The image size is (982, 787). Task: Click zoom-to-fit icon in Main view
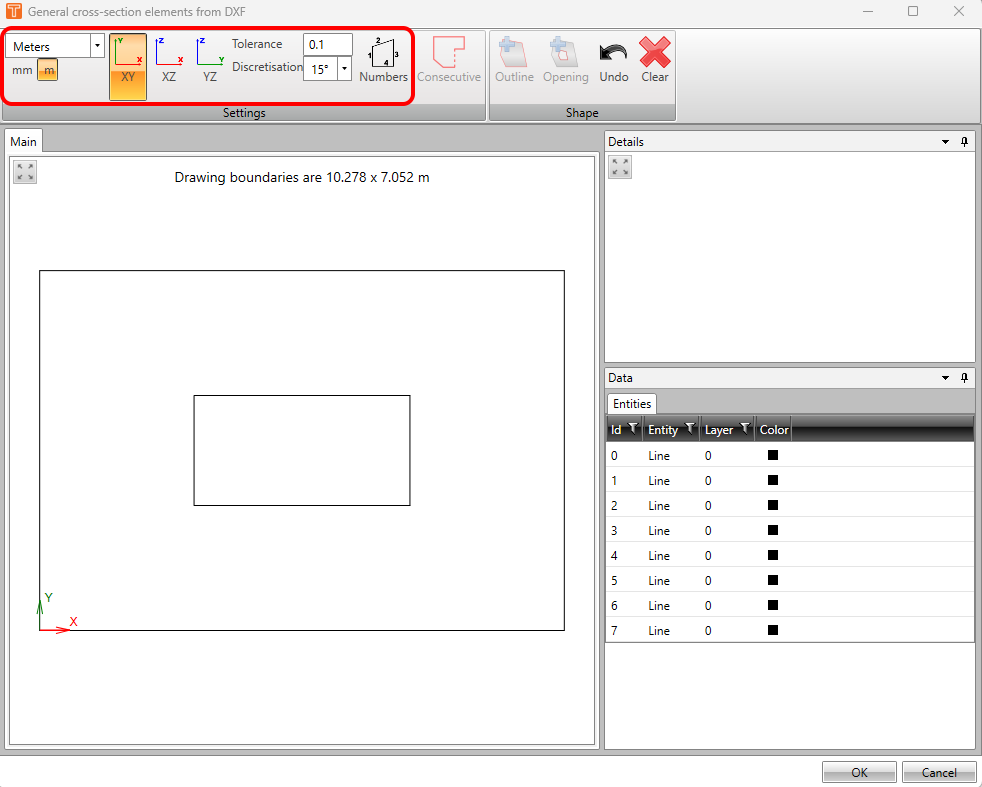coord(25,172)
